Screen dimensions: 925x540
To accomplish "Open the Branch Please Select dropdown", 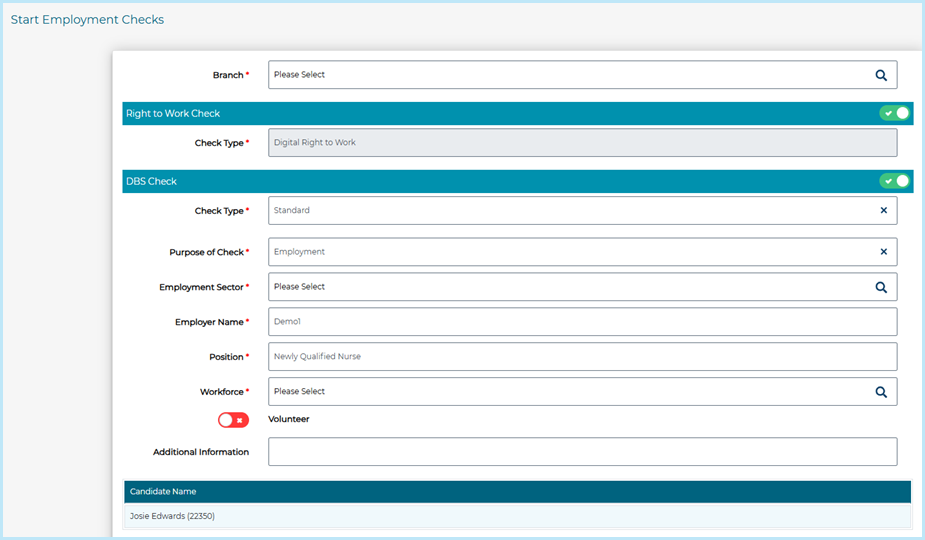I will click(582, 75).
